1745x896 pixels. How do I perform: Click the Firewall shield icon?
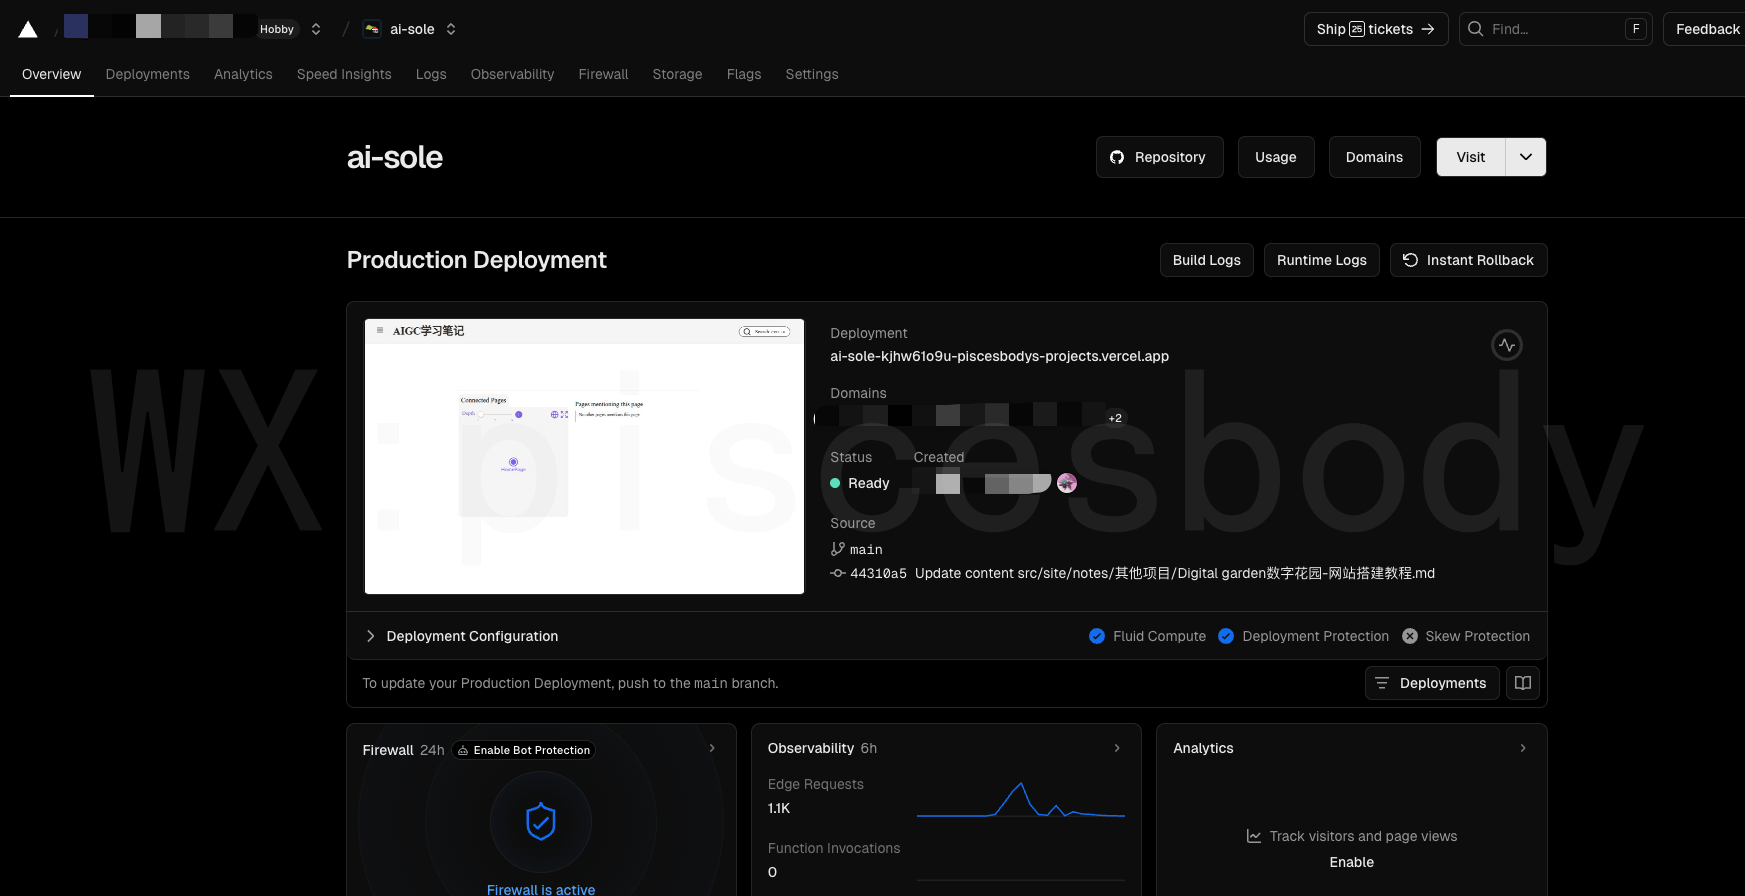click(540, 822)
